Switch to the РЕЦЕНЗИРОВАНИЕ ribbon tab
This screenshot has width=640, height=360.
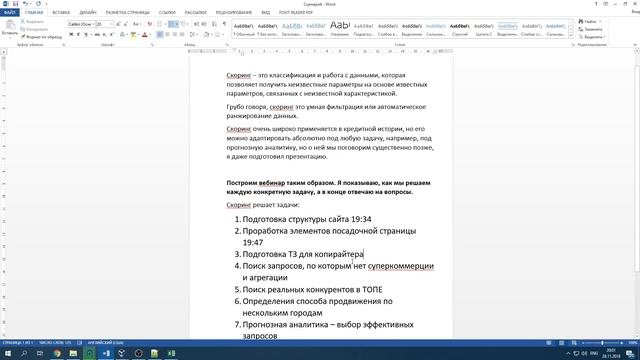tap(234, 13)
